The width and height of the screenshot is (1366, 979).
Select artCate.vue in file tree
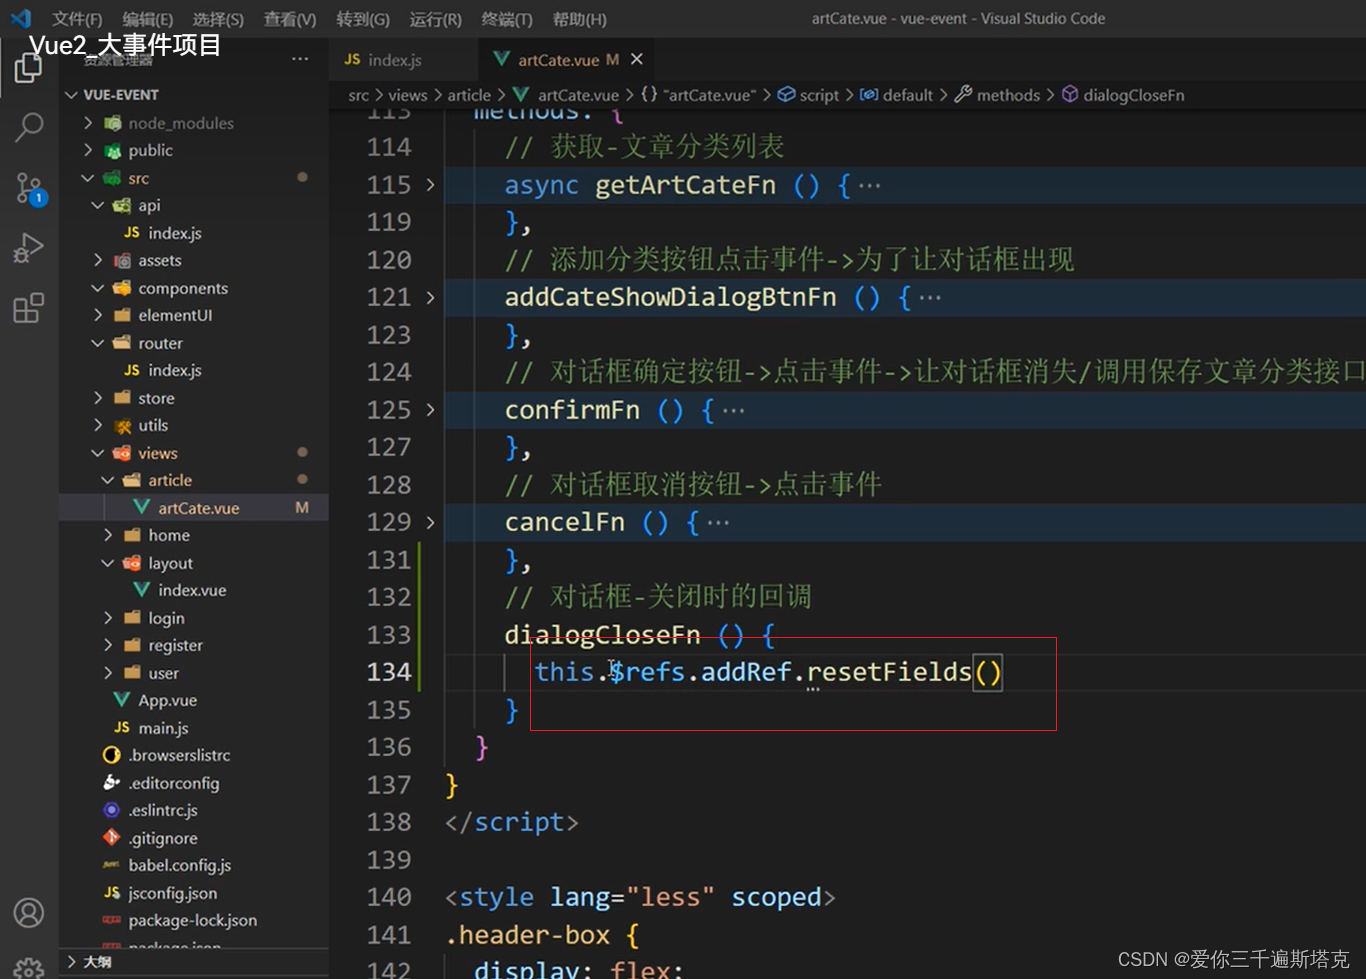click(x=194, y=508)
